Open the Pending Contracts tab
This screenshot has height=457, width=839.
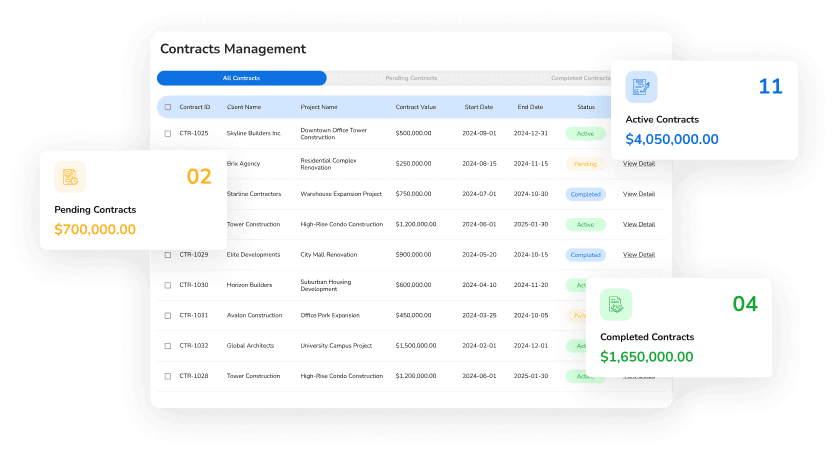pos(411,78)
